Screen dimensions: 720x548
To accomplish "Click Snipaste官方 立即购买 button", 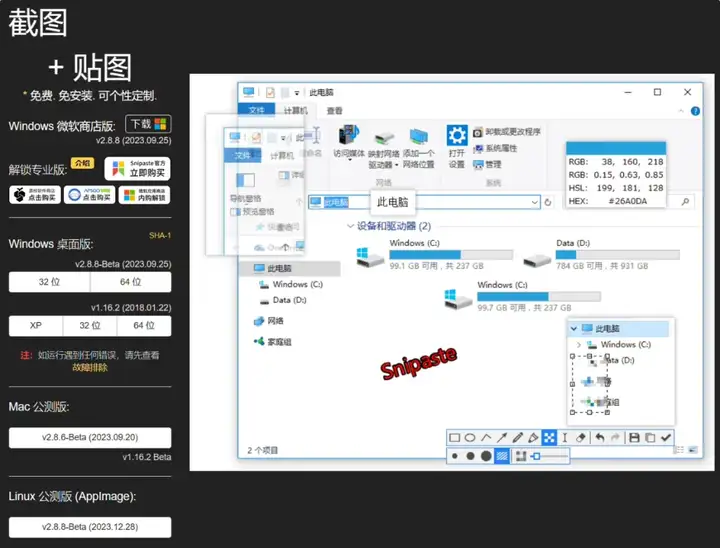I will 137,169.
